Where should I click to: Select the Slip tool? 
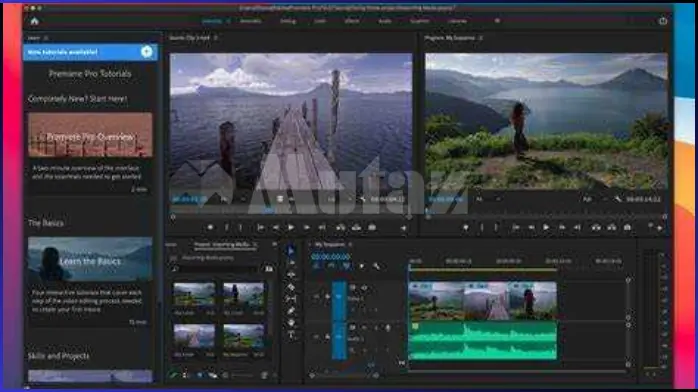click(291, 299)
